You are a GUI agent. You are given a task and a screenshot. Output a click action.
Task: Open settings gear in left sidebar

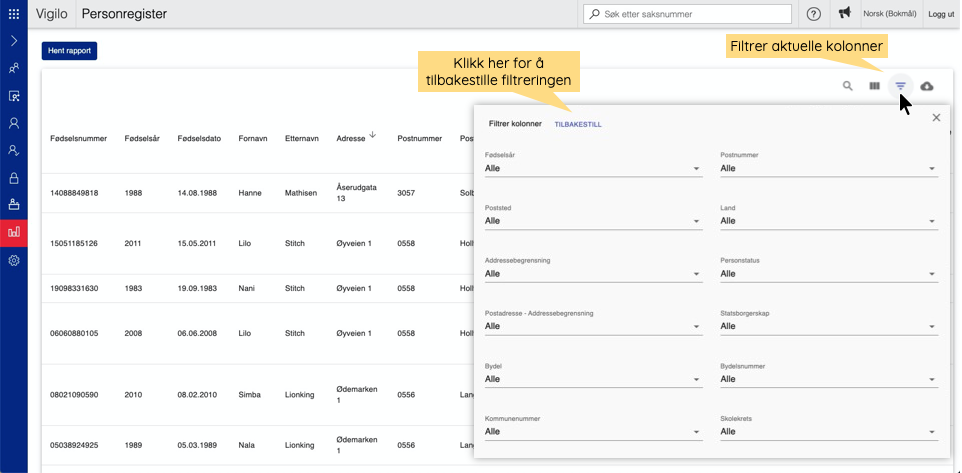tap(14, 260)
